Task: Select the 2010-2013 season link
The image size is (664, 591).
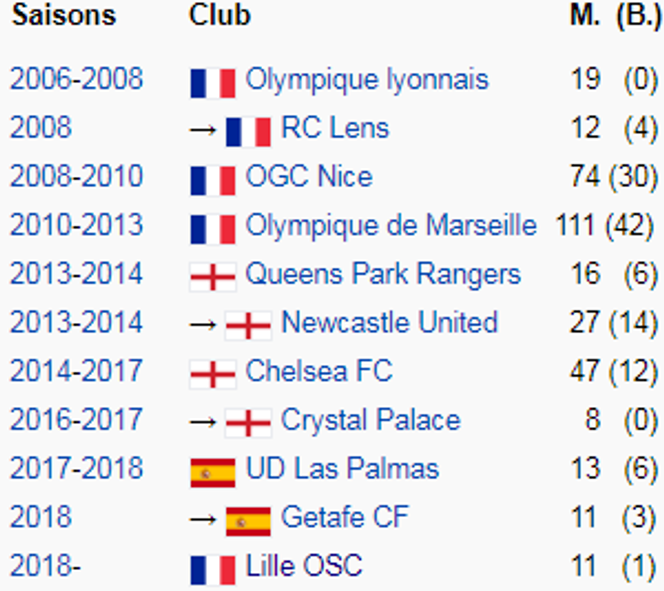Action: (x=77, y=225)
